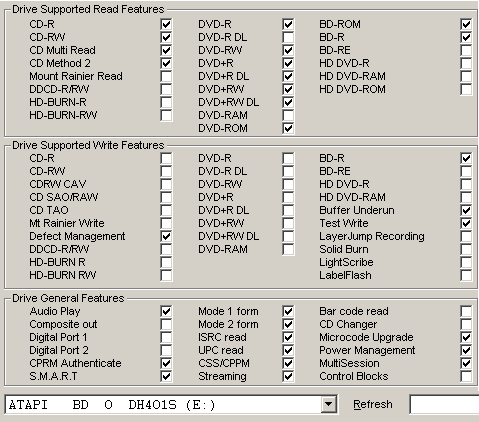The image size is (479, 422).
Task: Check the Control Blocks checkbox
Action: (x=466, y=376)
